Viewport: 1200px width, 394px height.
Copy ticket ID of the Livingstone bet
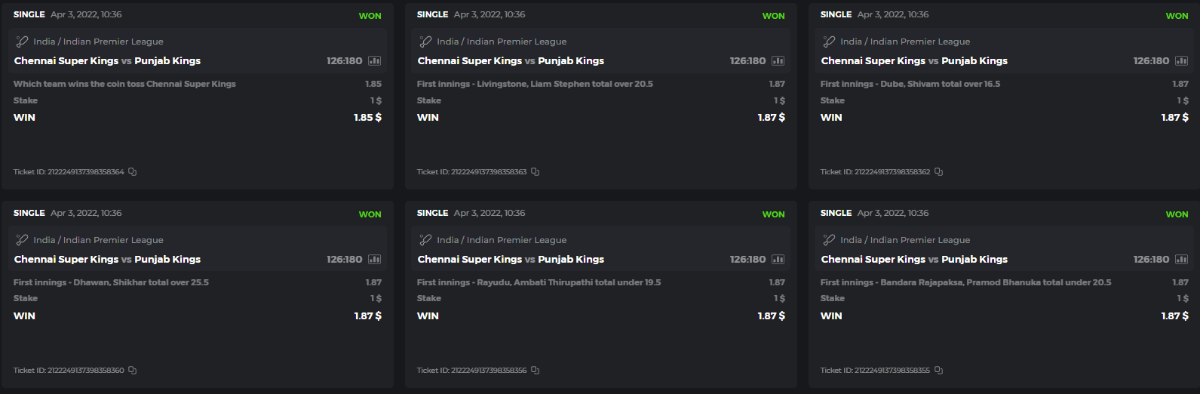(535, 172)
